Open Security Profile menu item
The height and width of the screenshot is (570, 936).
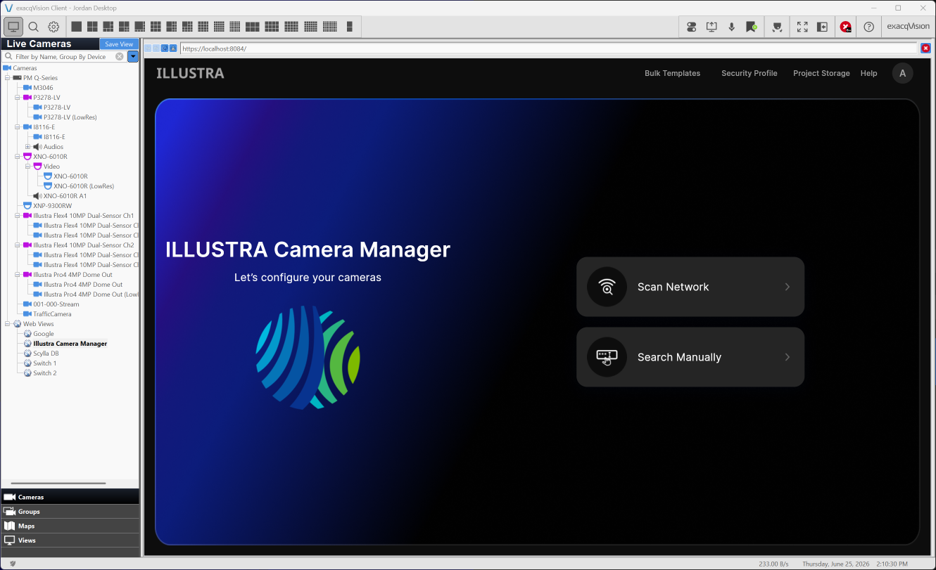(x=749, y=73)
